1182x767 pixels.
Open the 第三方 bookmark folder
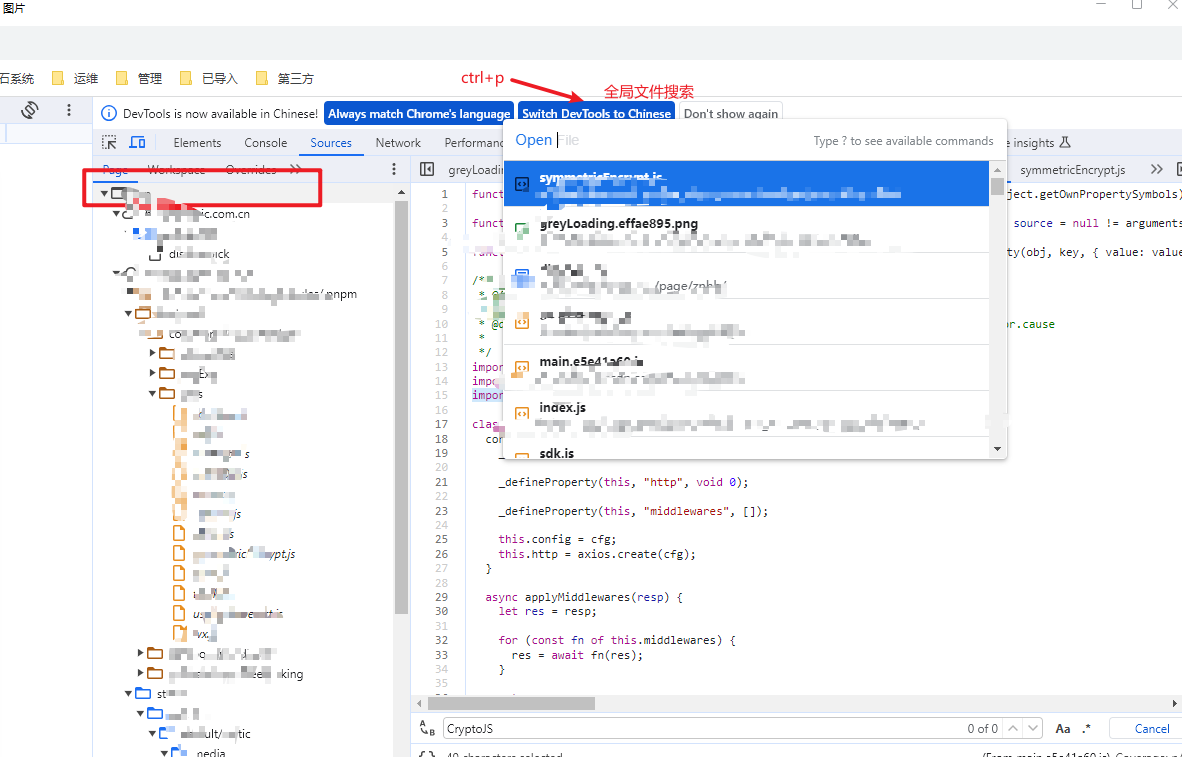284,78
